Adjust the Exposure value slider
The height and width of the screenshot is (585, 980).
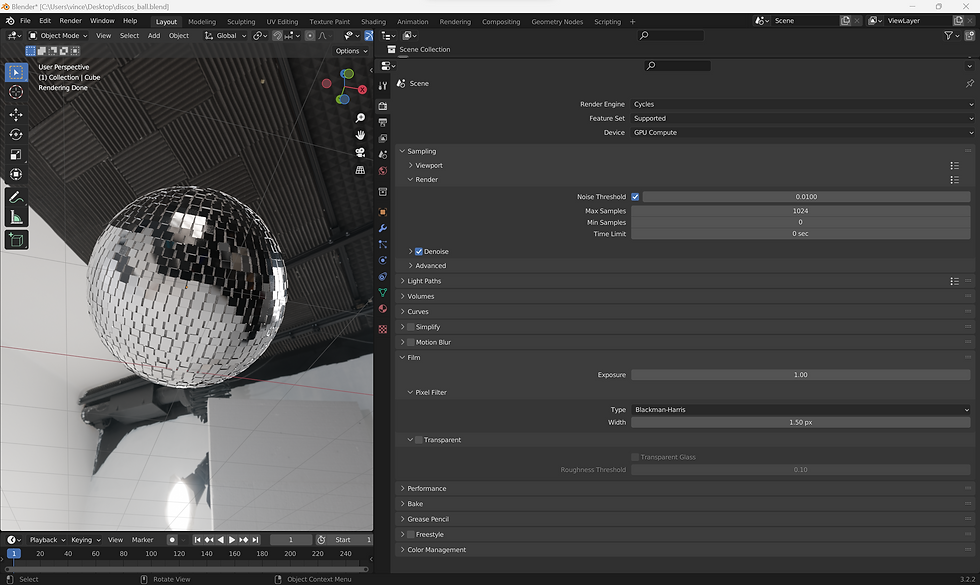click(x=801, y=375)
